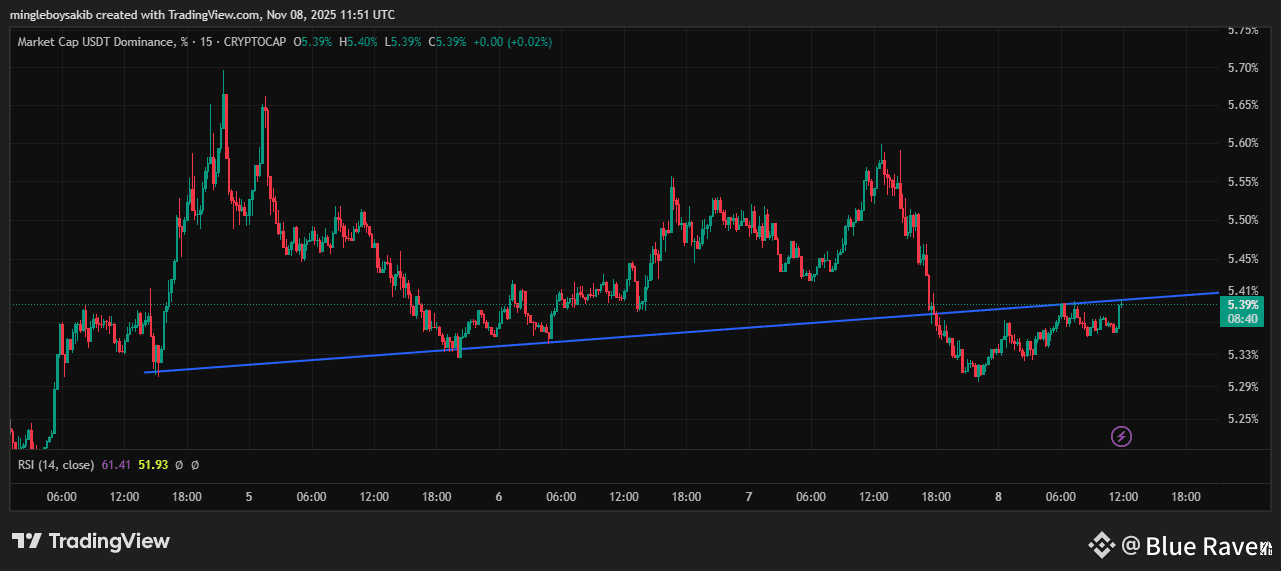1281x571 pixels.
Task: Click the 5.65% price axis label
Action: [x=1242, y=105]
